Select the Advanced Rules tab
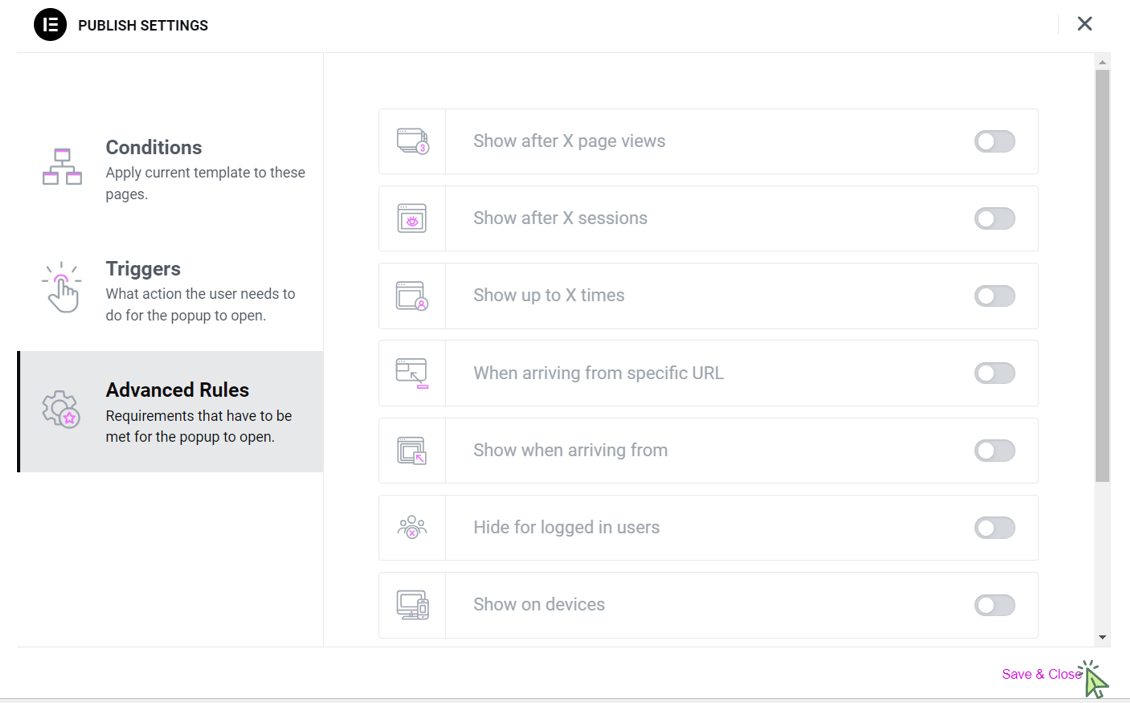1130x703 pixels. tap(170, 412)
